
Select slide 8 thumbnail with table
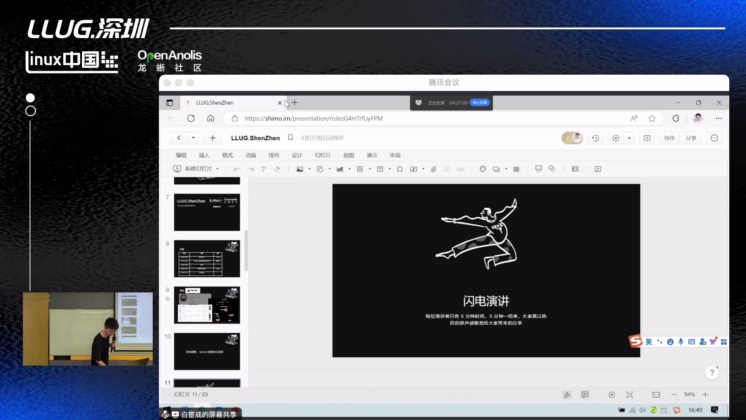pos(207,258)
